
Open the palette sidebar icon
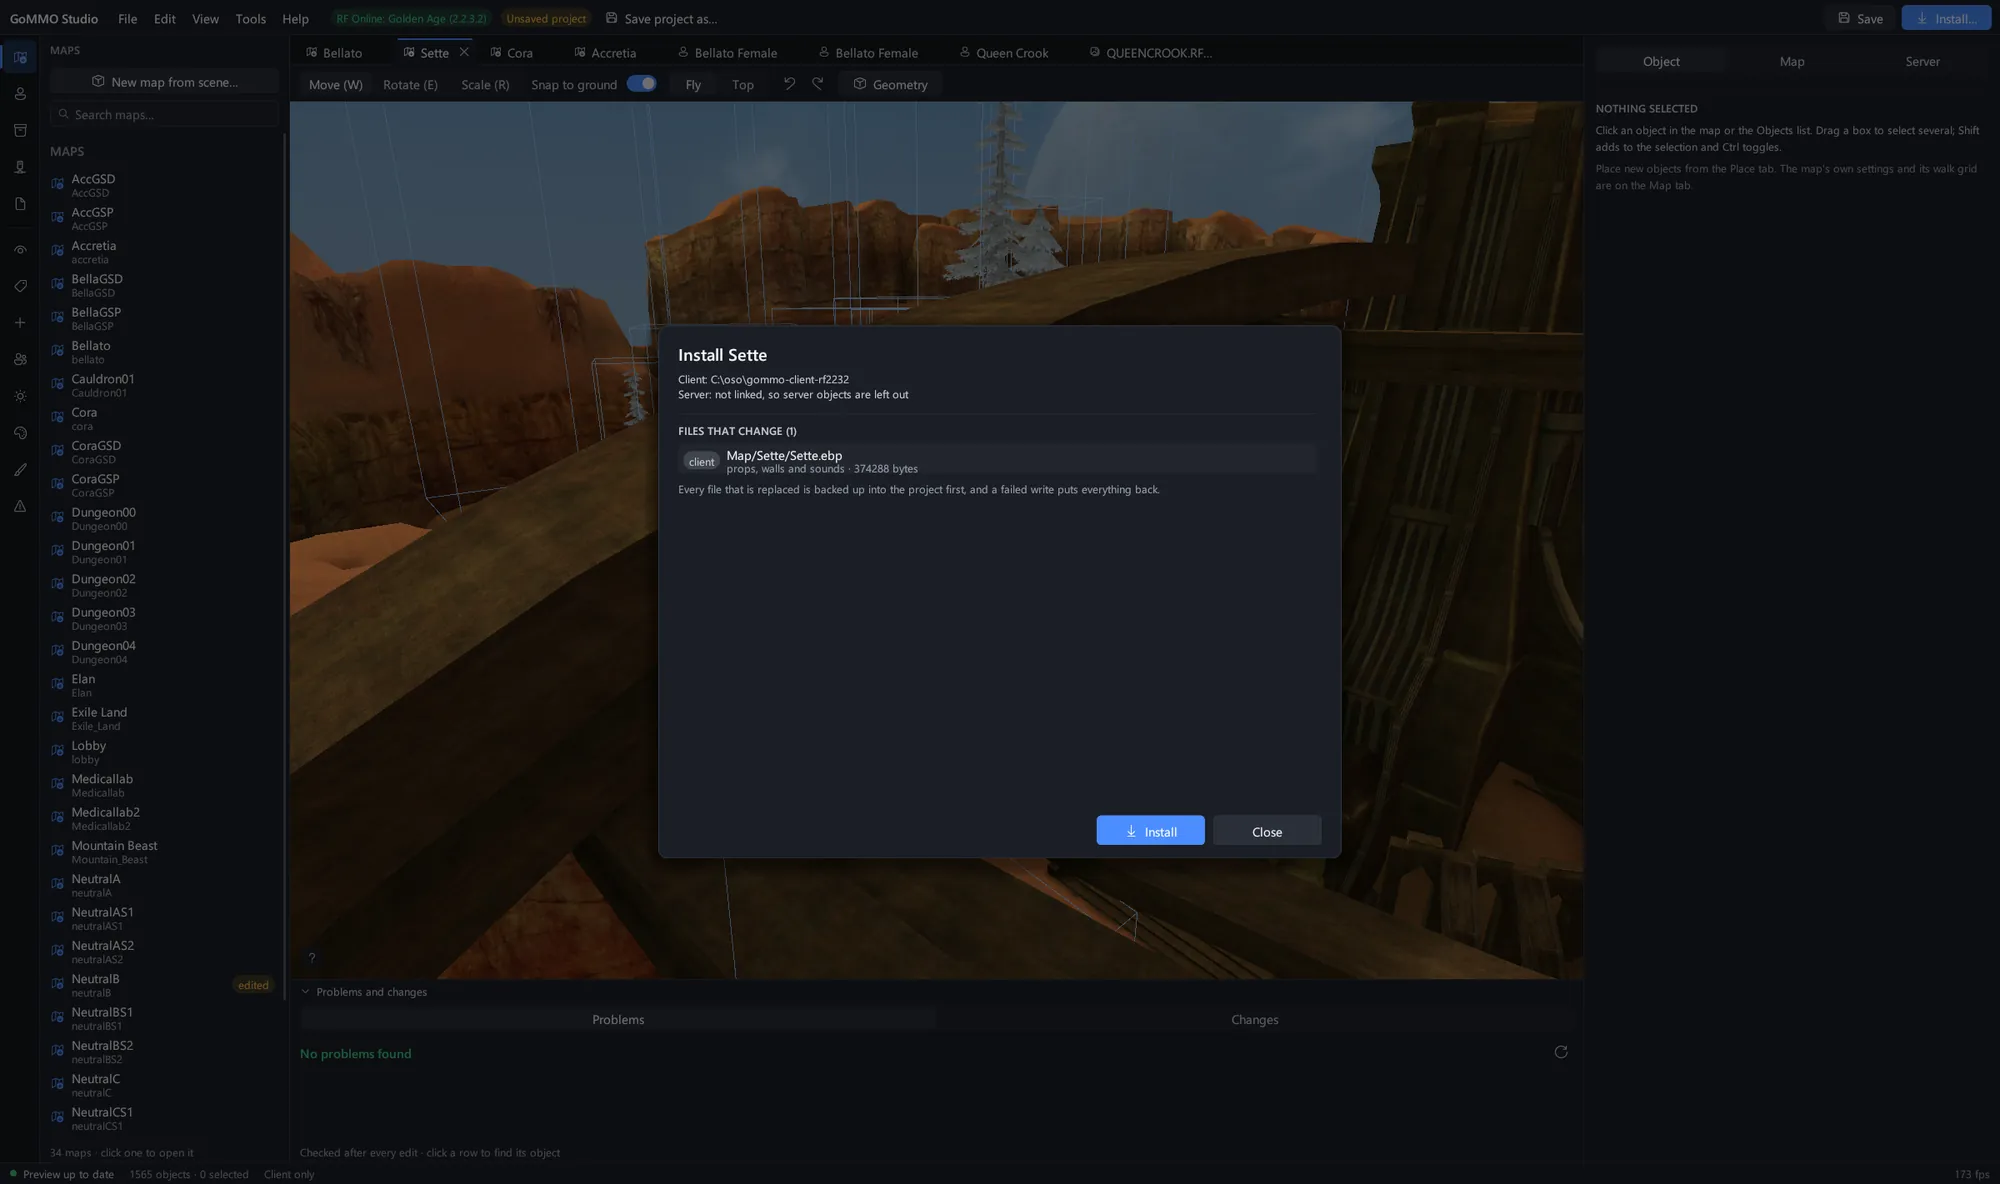(20, 433)
